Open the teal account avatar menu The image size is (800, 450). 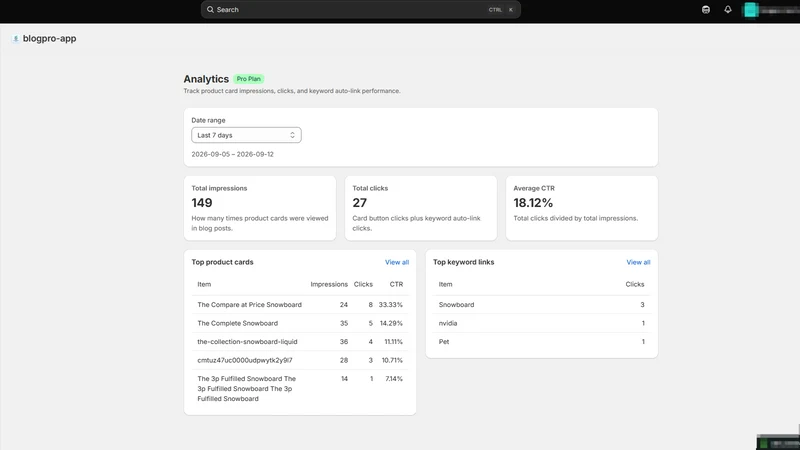pos(751,10)
